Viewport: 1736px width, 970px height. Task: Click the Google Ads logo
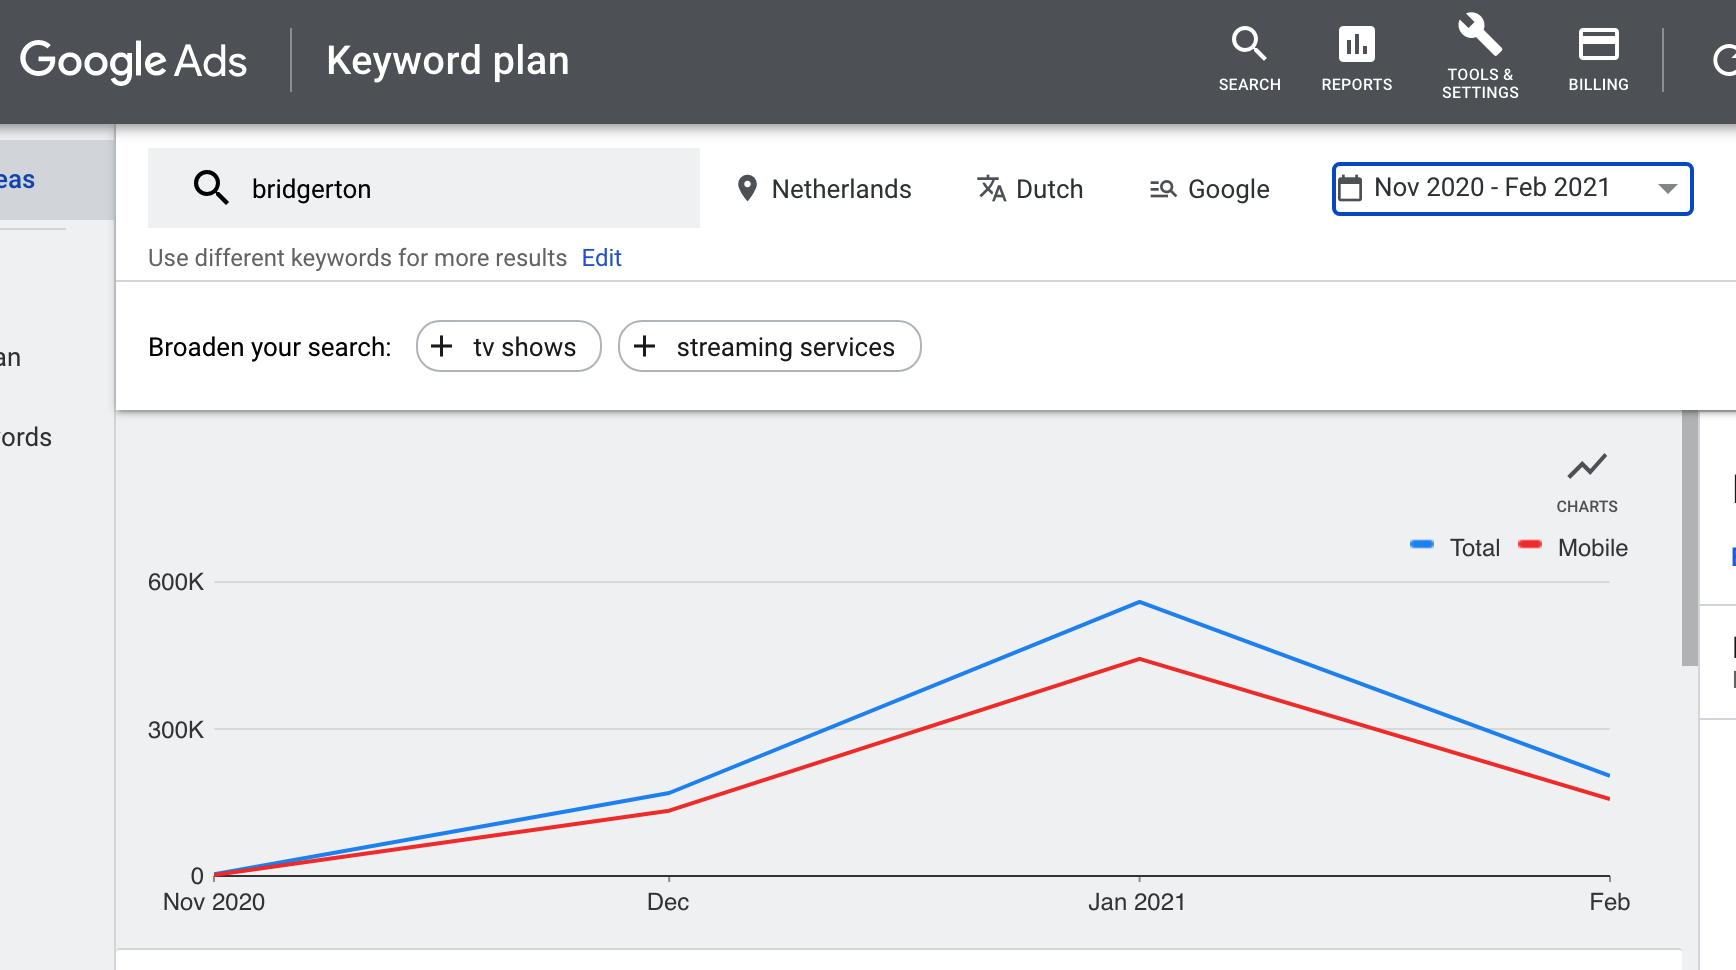click(133, 61)
